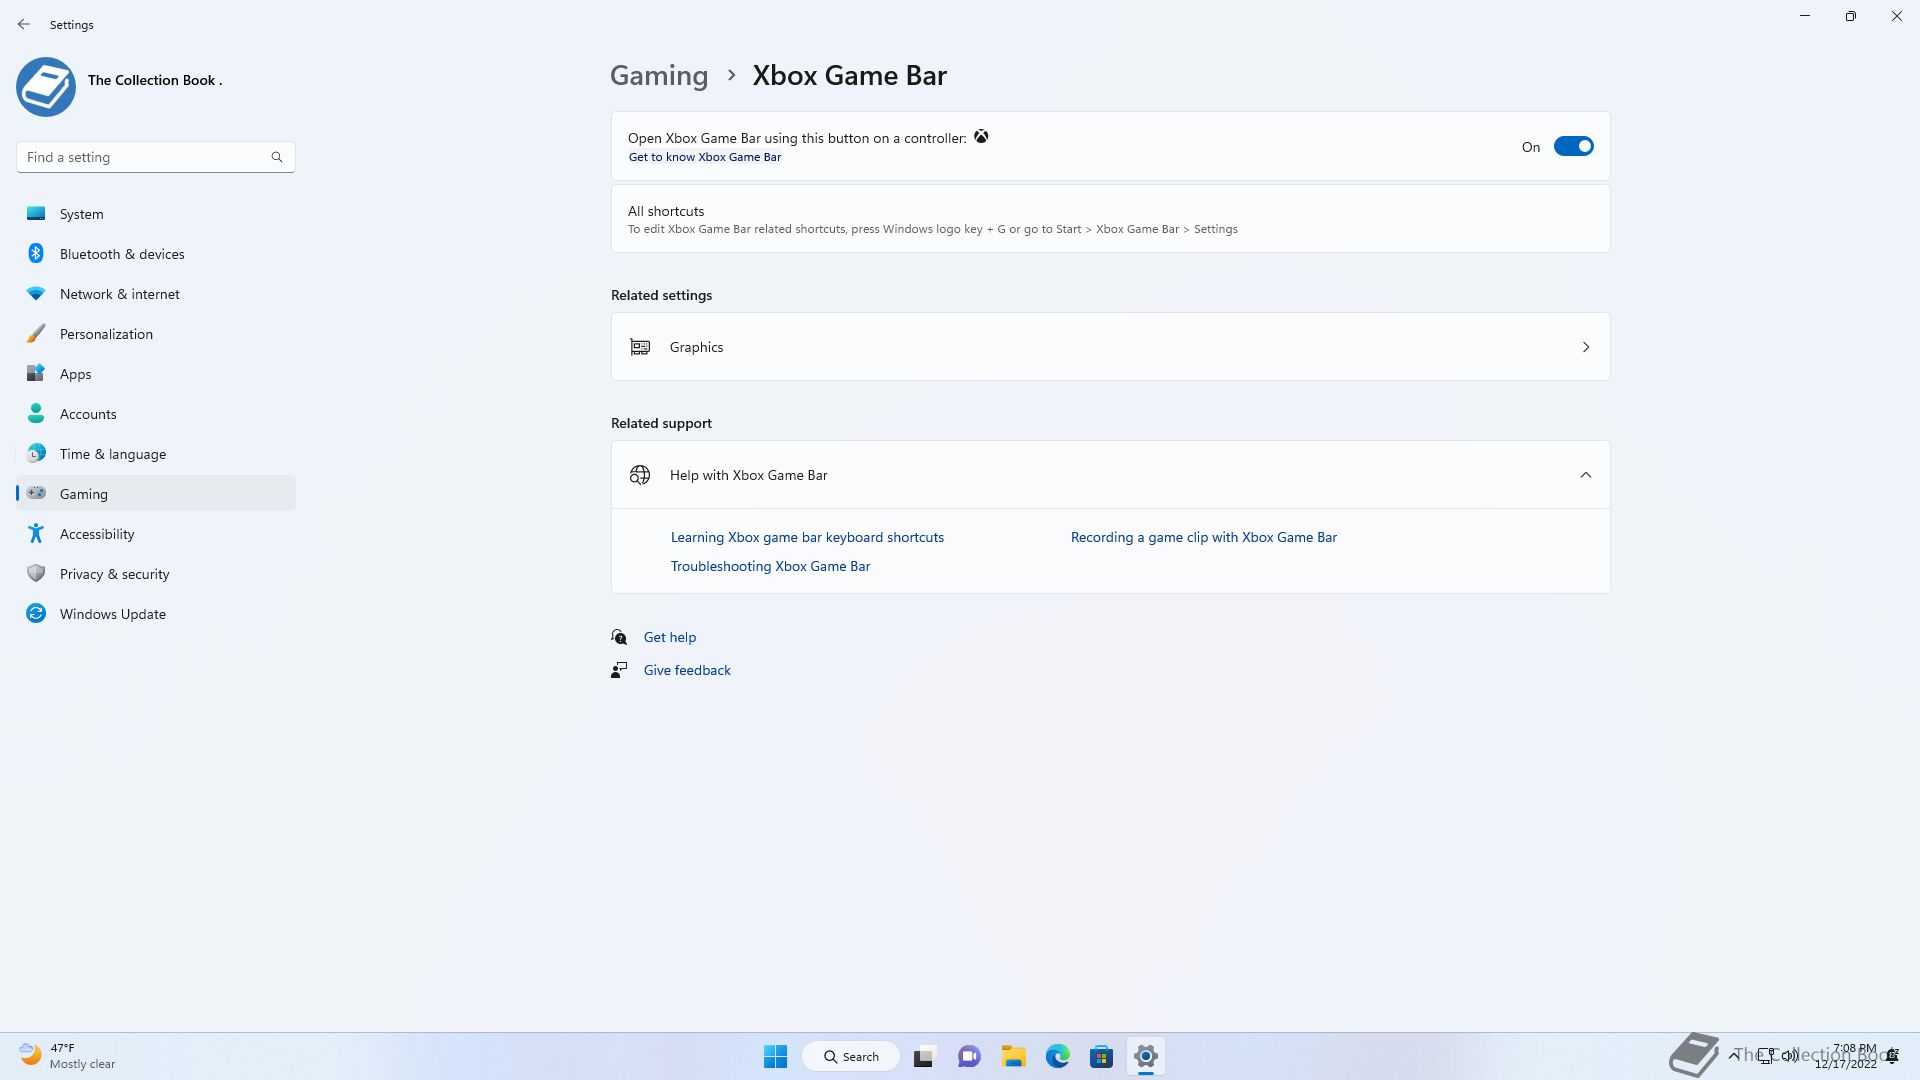Open the weather widget showing 47°F
The width and height of the screenshot is (1920, 1080).
[68, 1056]
